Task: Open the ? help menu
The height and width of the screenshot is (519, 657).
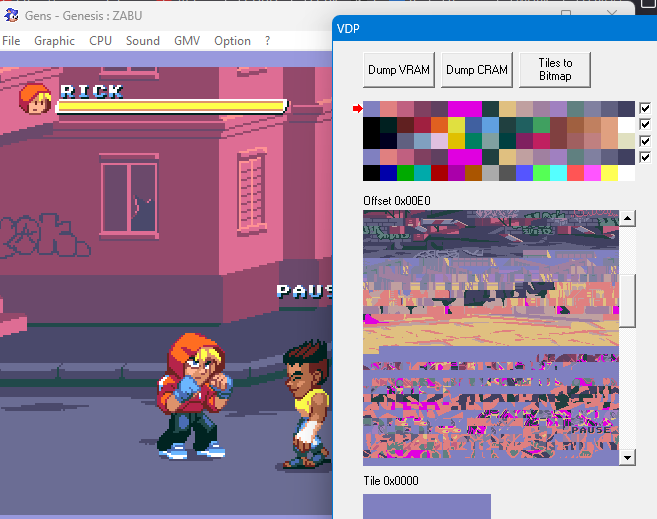Action: (x=267, y=41)
